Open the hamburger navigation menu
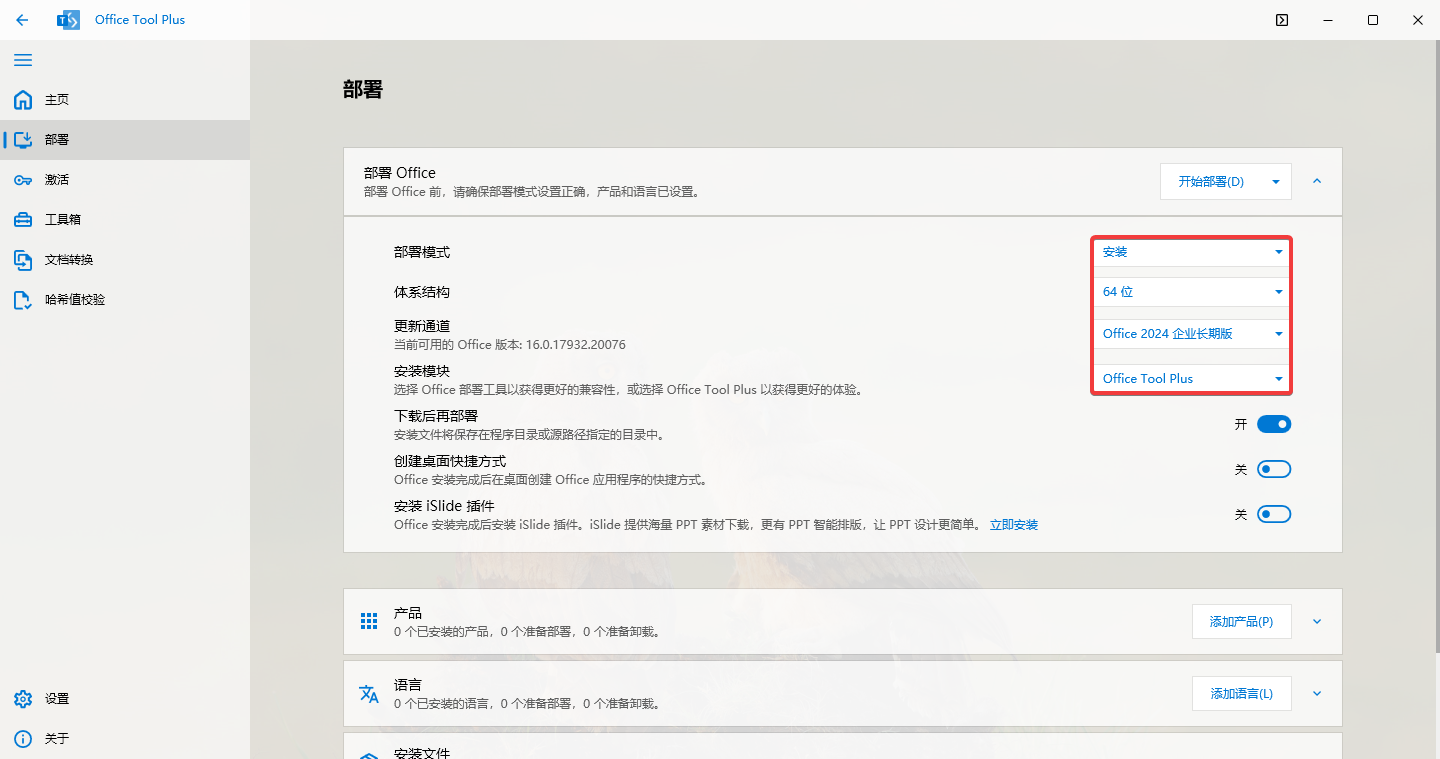 tap(22, 60)
